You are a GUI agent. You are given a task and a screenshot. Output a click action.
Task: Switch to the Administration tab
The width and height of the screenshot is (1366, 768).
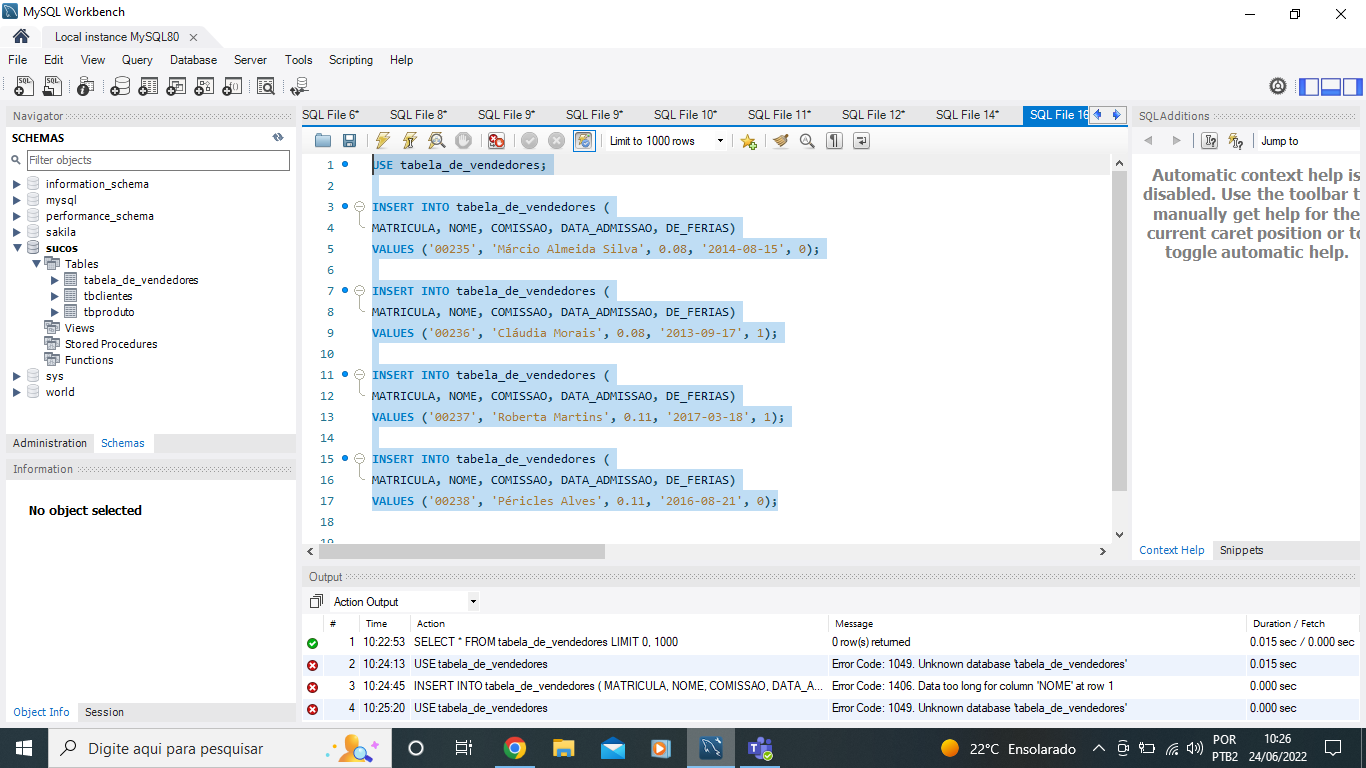tap(50, 443)
